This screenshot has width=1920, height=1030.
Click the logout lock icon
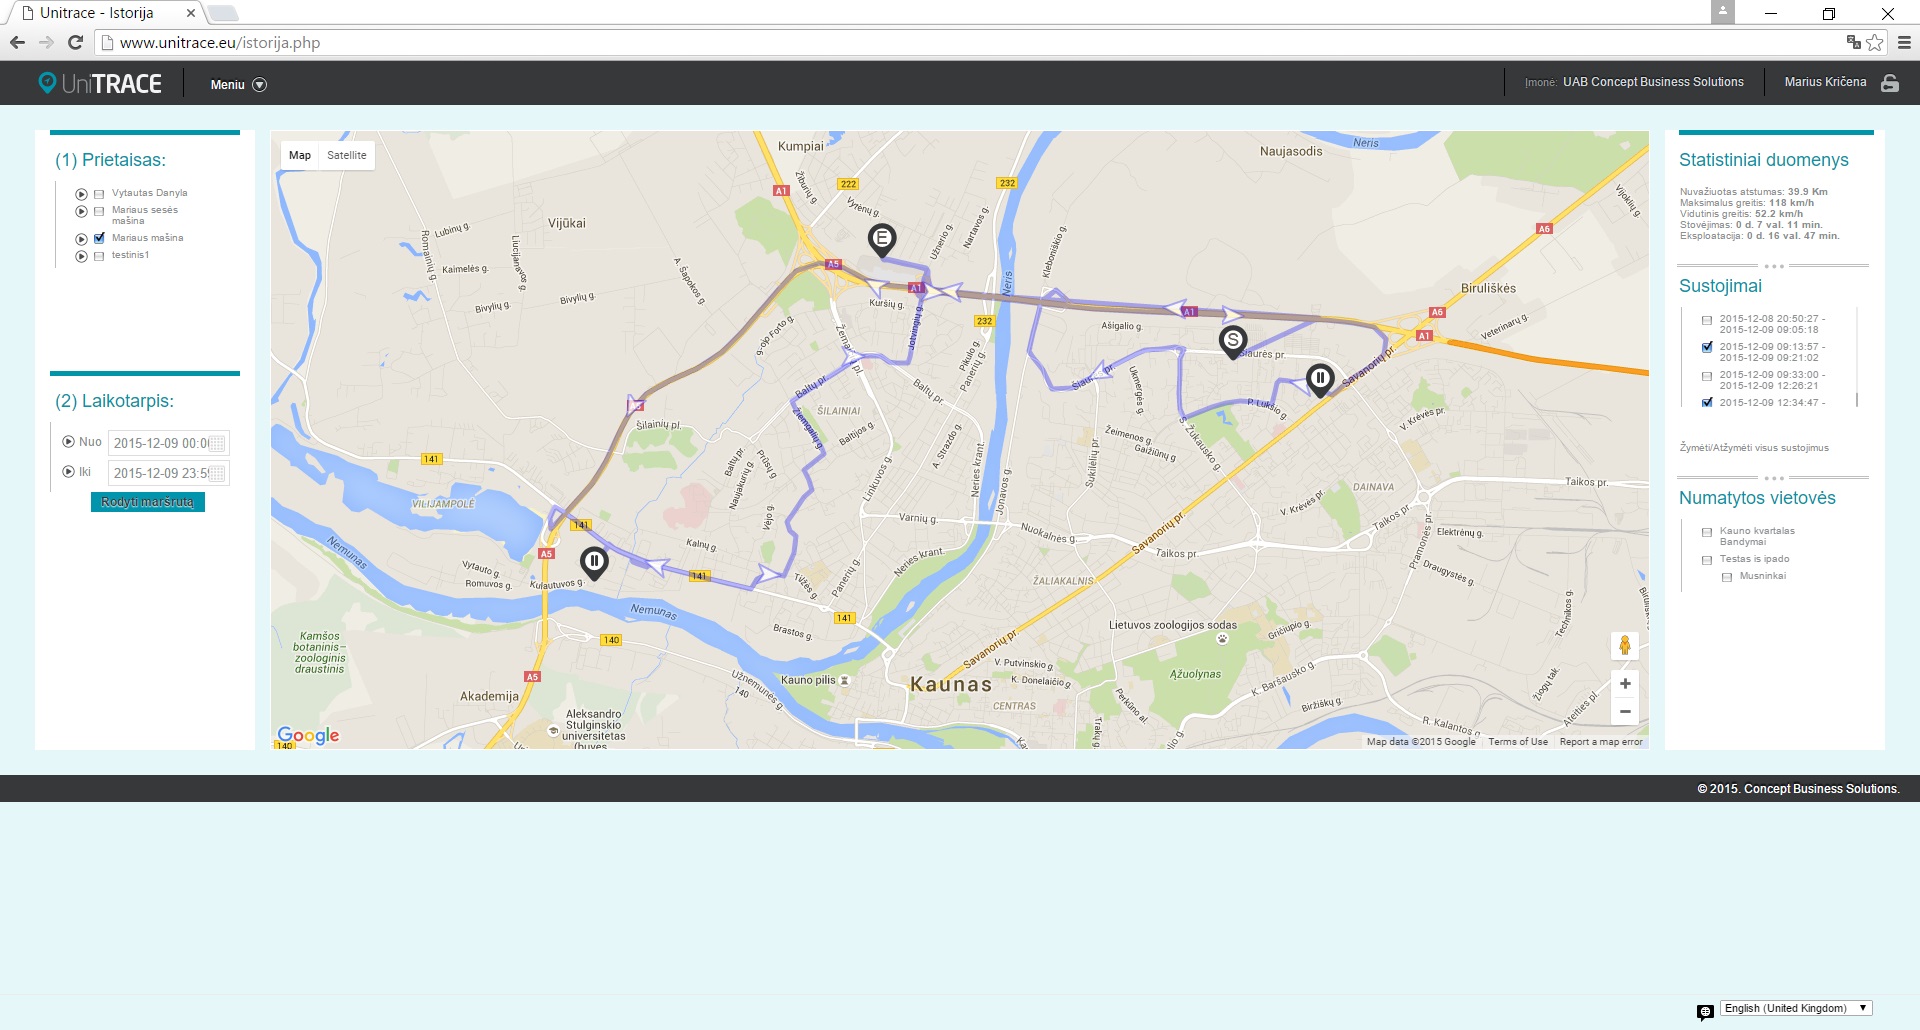coord(1890,83)
